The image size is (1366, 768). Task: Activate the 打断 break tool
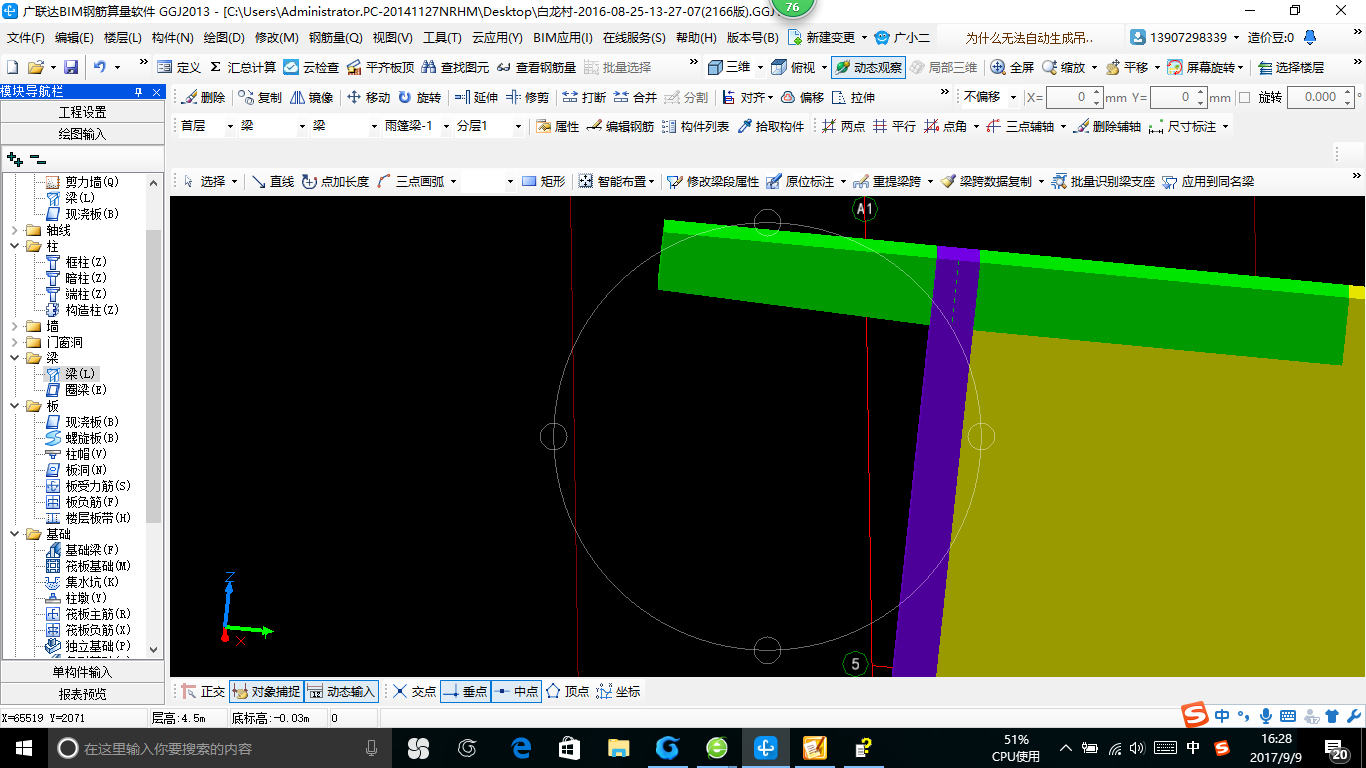pyautogui.click(x=584, y=97)
